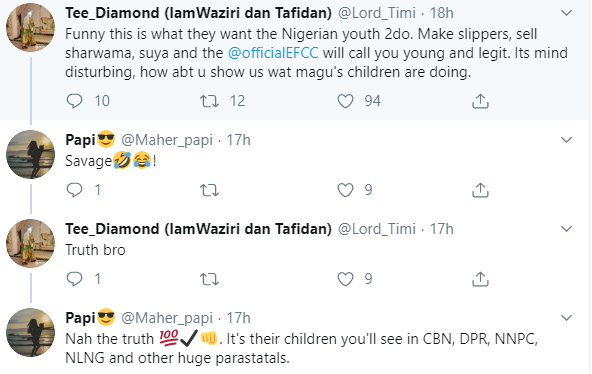Reply to the 'Savage' tweet
The image size is (592, 374).
pos(74,190)
